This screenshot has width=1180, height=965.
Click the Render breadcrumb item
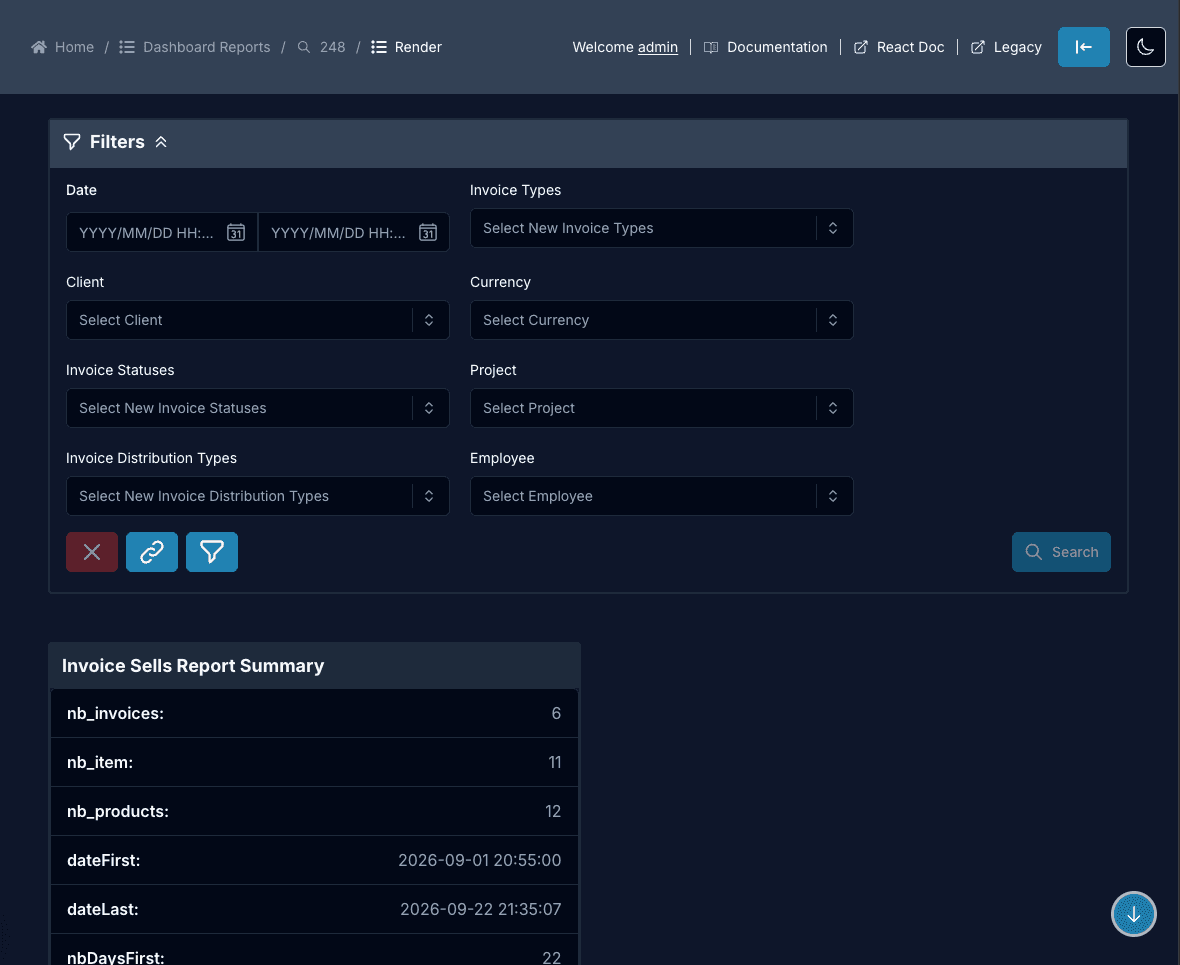pyautogui.click(x=418, y=47)
